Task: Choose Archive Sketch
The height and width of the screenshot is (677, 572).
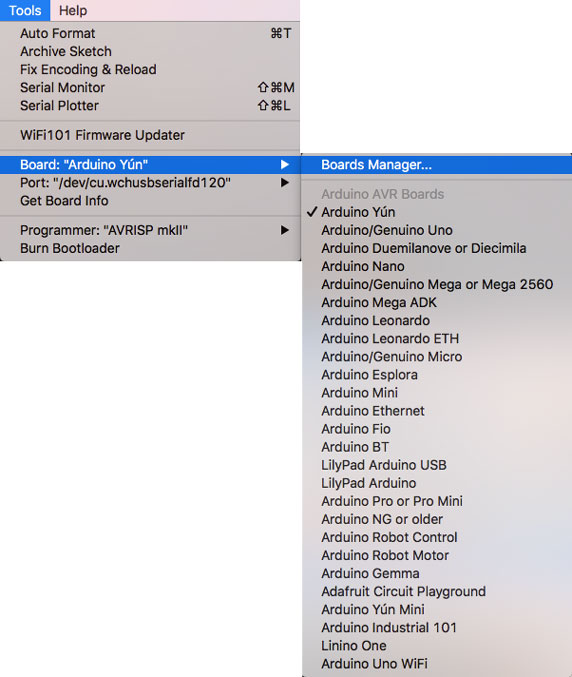Action: (x=150, y=51)
